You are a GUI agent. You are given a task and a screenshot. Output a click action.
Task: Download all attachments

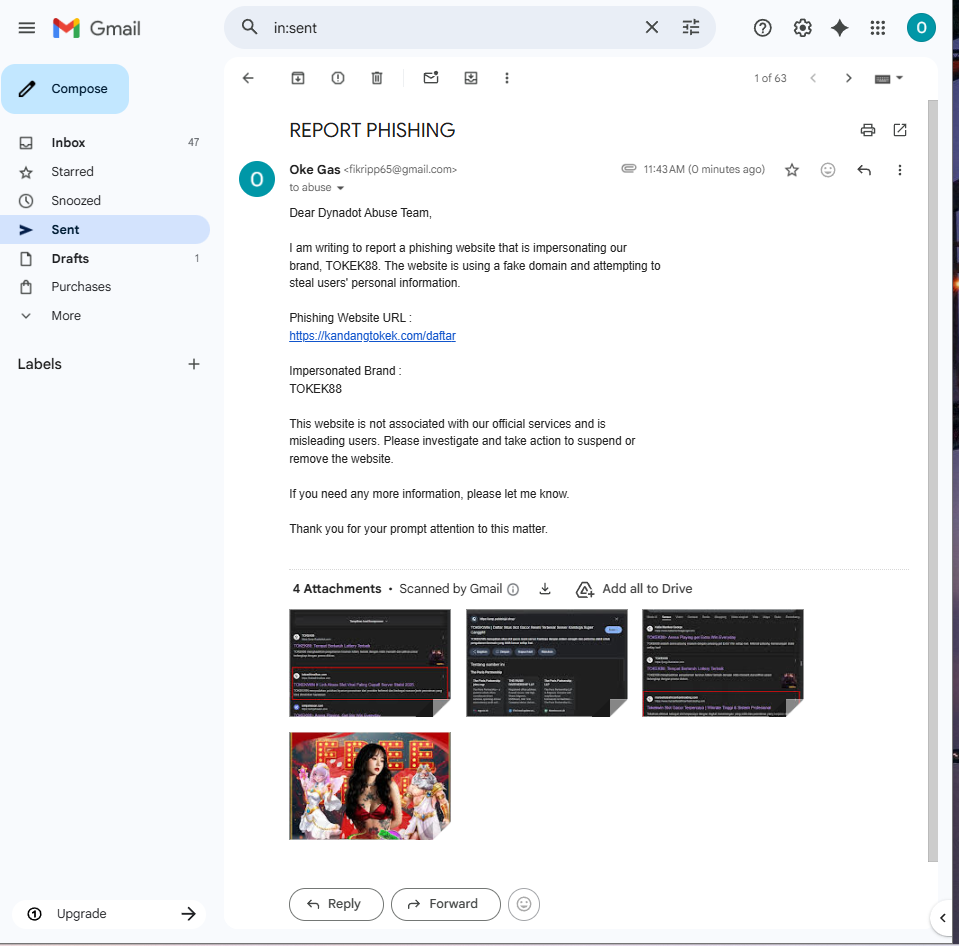(545, 589)
